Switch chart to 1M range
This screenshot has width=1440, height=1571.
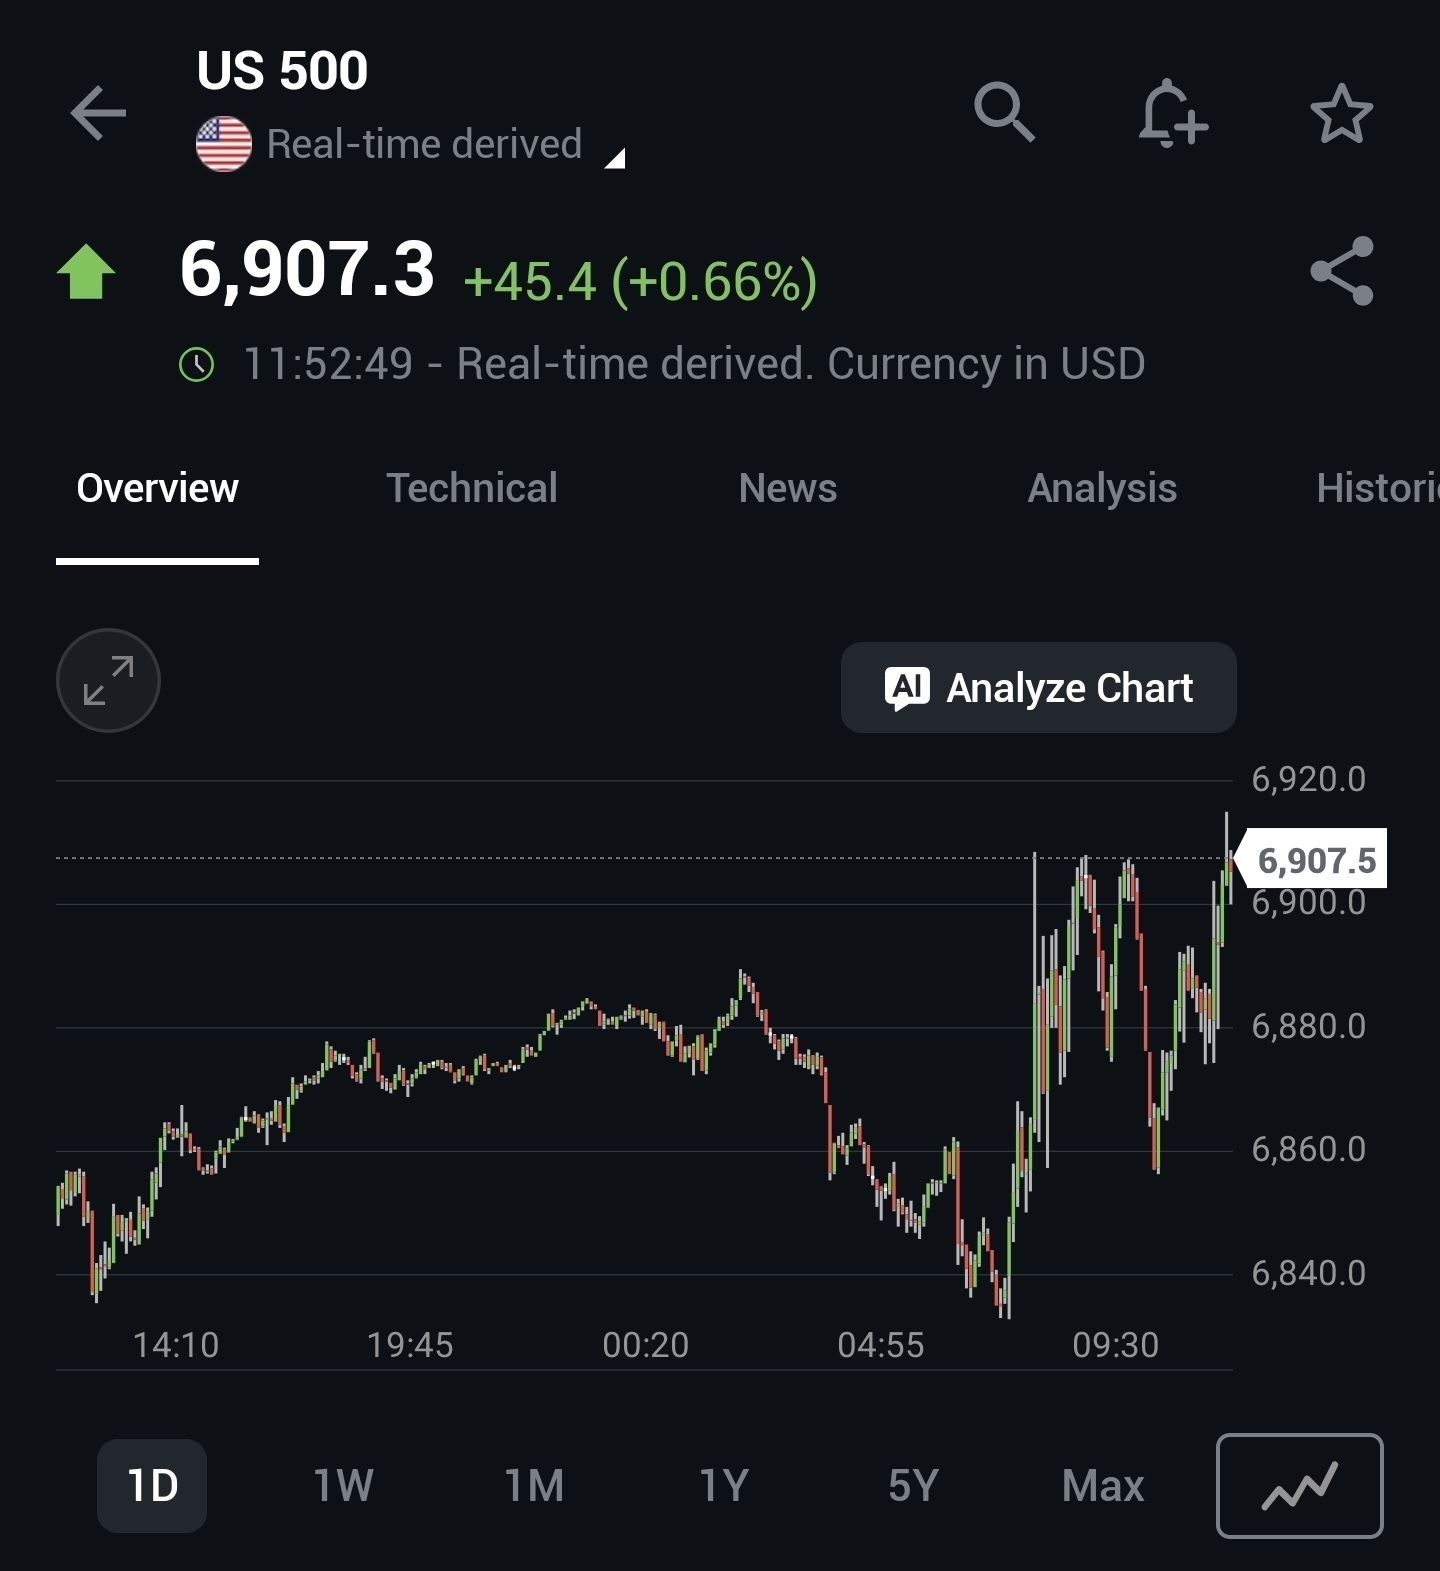[x=534, y=1486]
